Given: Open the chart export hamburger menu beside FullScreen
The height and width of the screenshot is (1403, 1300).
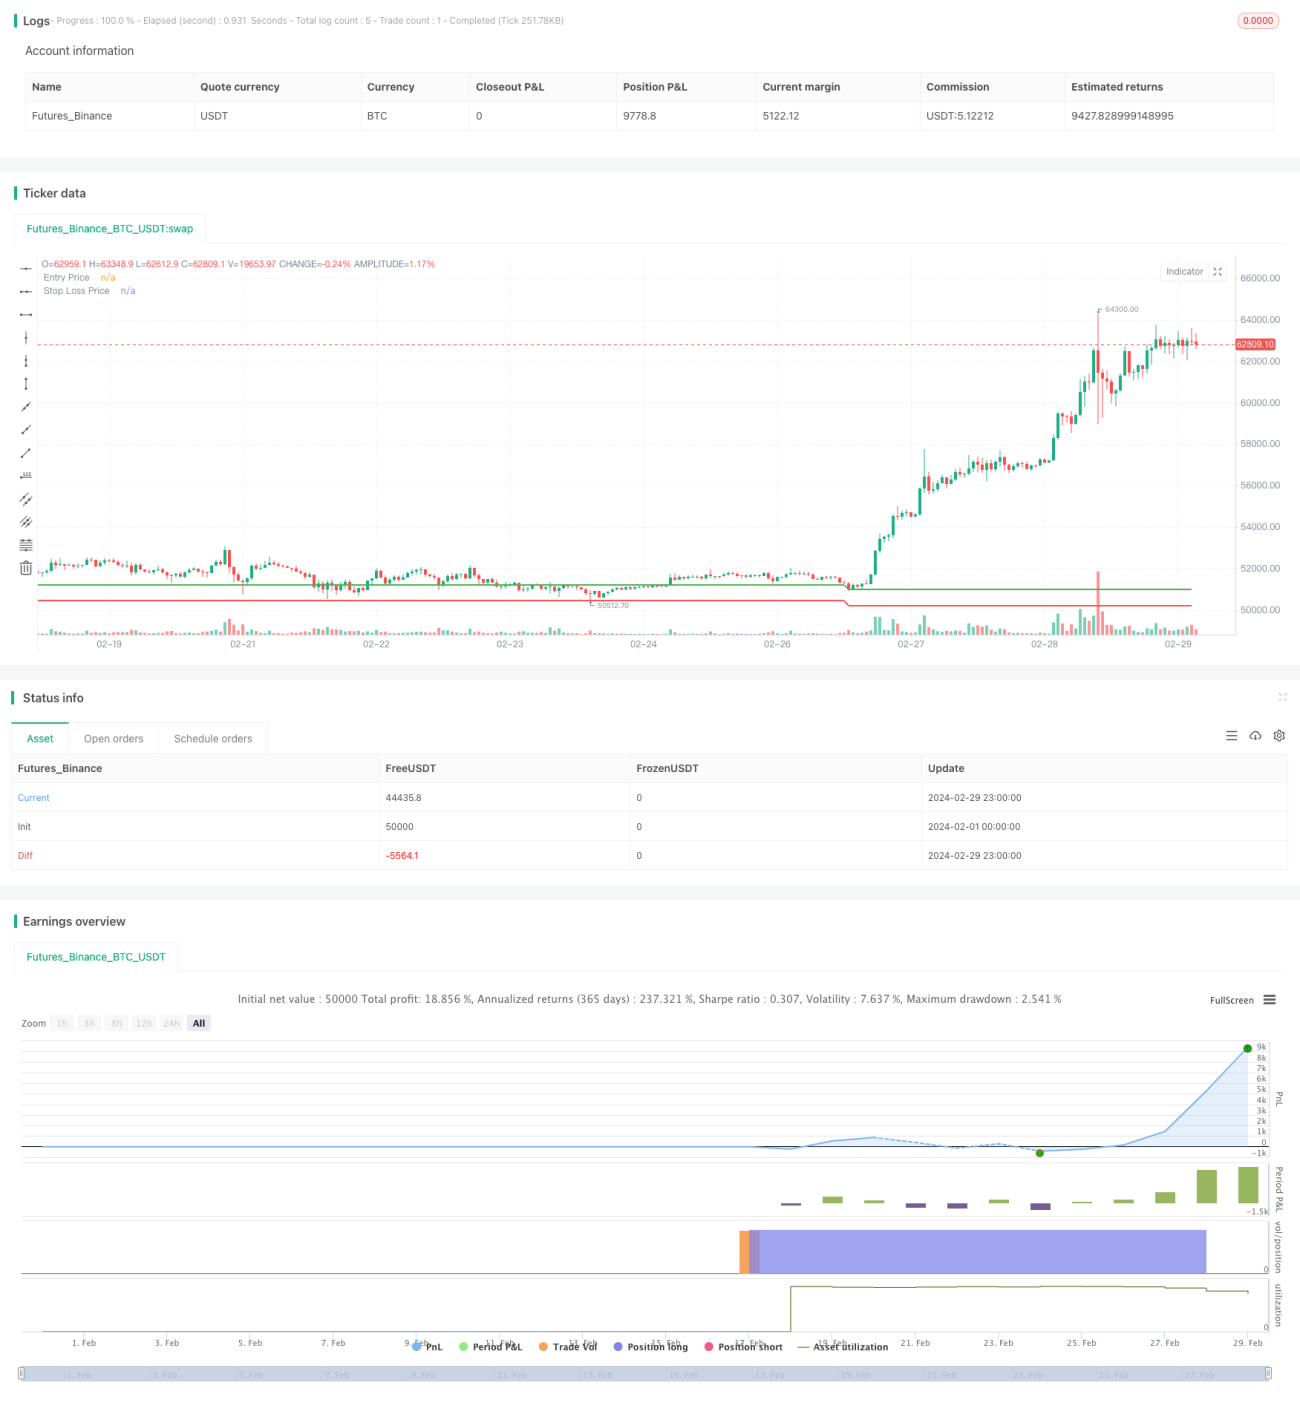Looking at the screenshot, I should coord(1269,1000).
